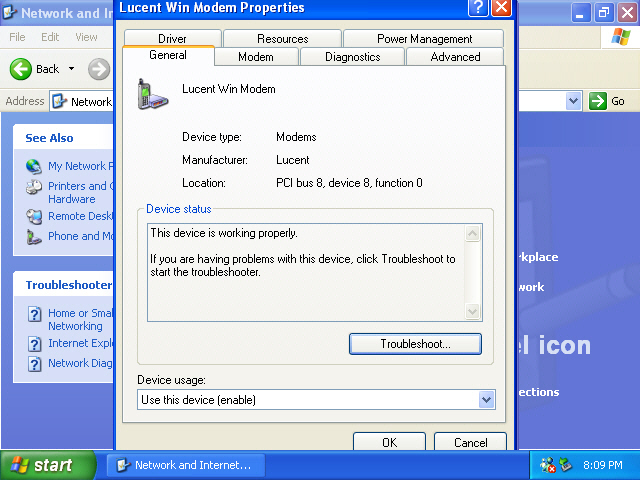
Task: Click the Remote Desktop icon
Action: click(x=34, y=216)
